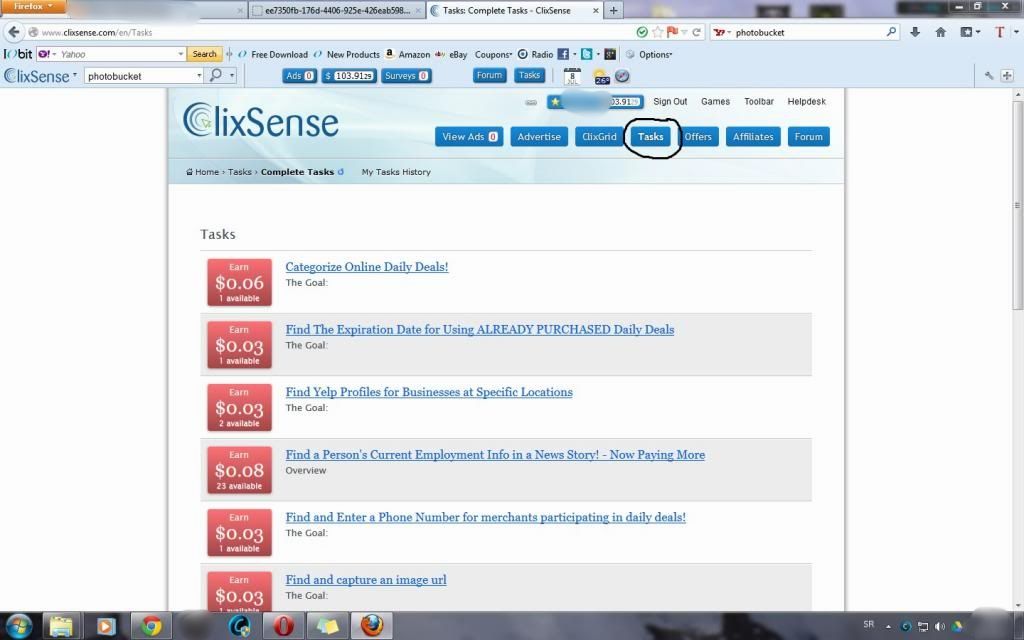Click the calendar icon in ClixSense toolbar
1024x640 pixels.
572,76
